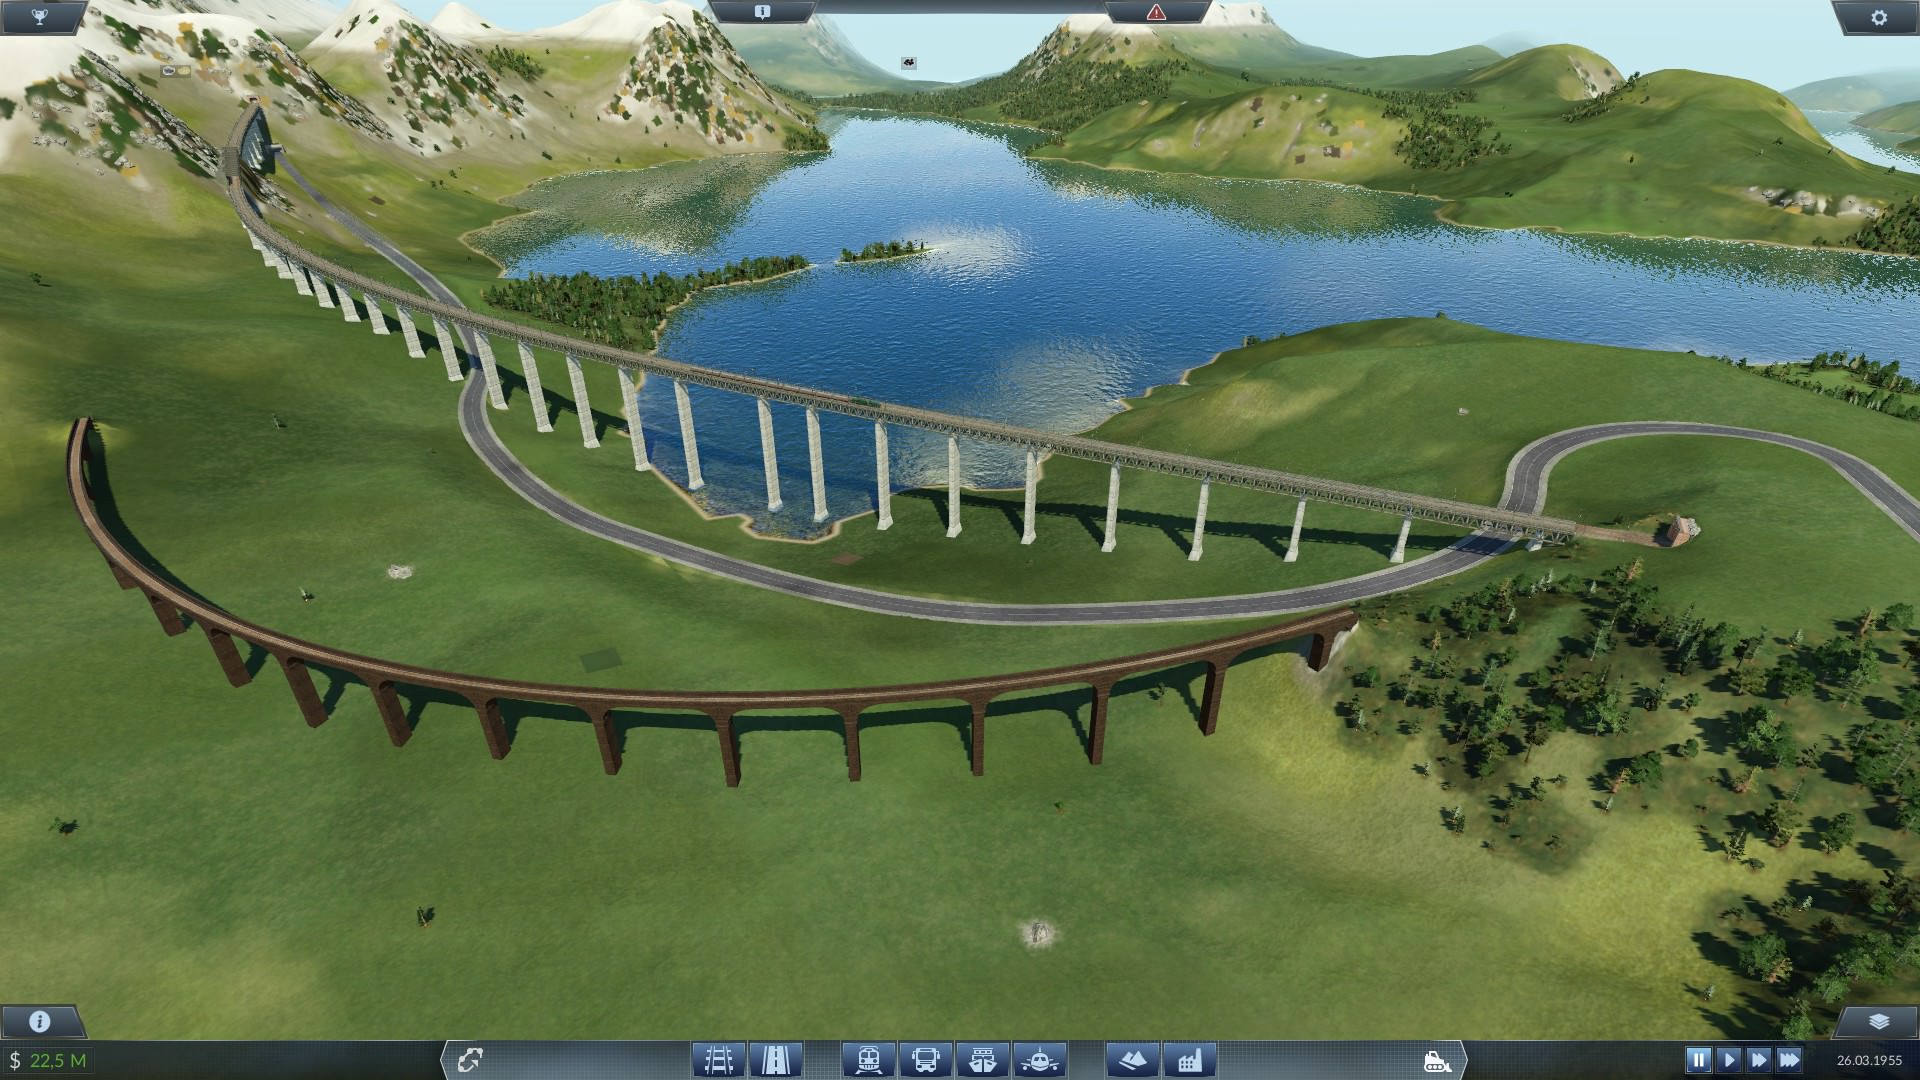Set game to normal play speed
Viewport: 1920px width, 1080px height.
[1729, 1059]
